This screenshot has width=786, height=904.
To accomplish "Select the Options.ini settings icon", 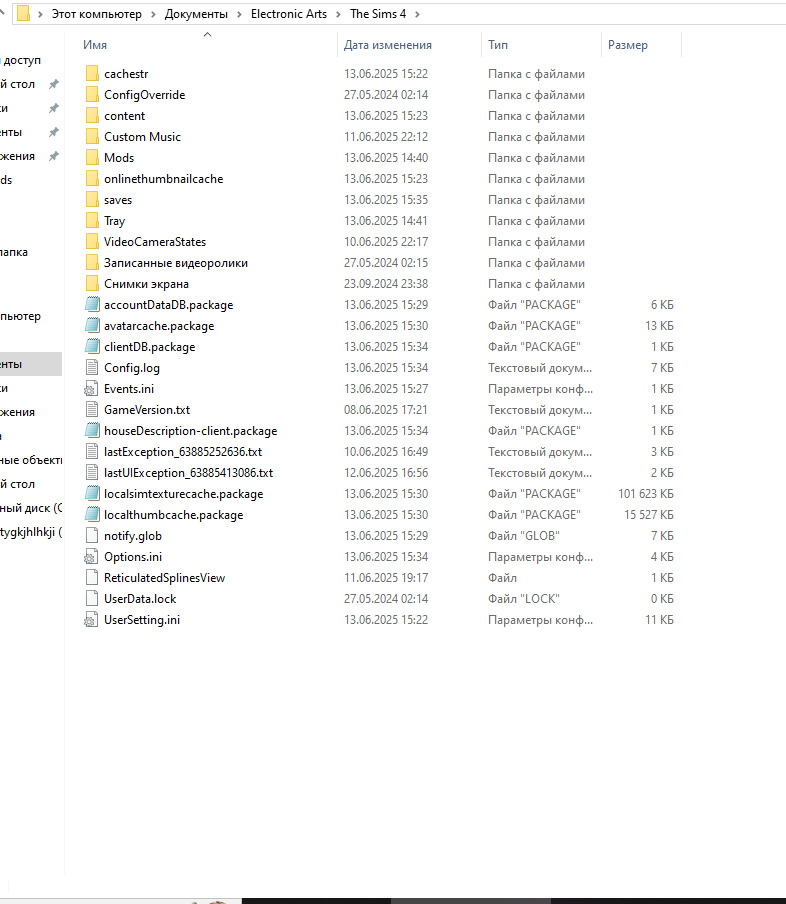I will coord(91,557).
